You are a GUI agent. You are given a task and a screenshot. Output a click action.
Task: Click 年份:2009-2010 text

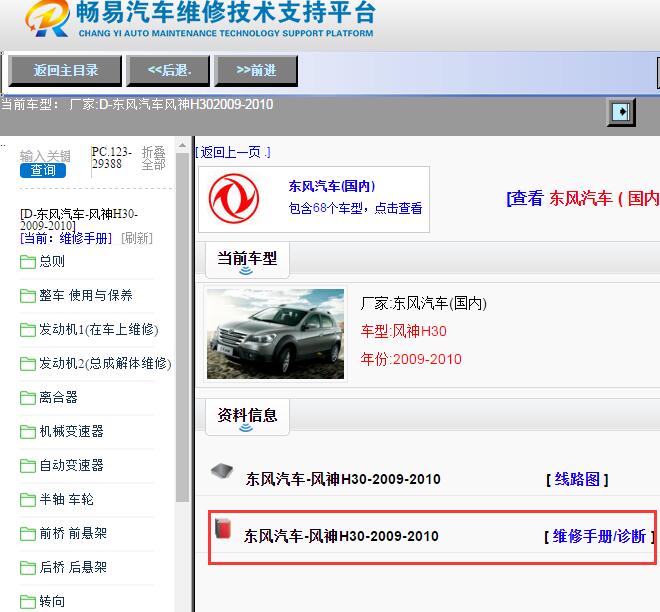411,359
